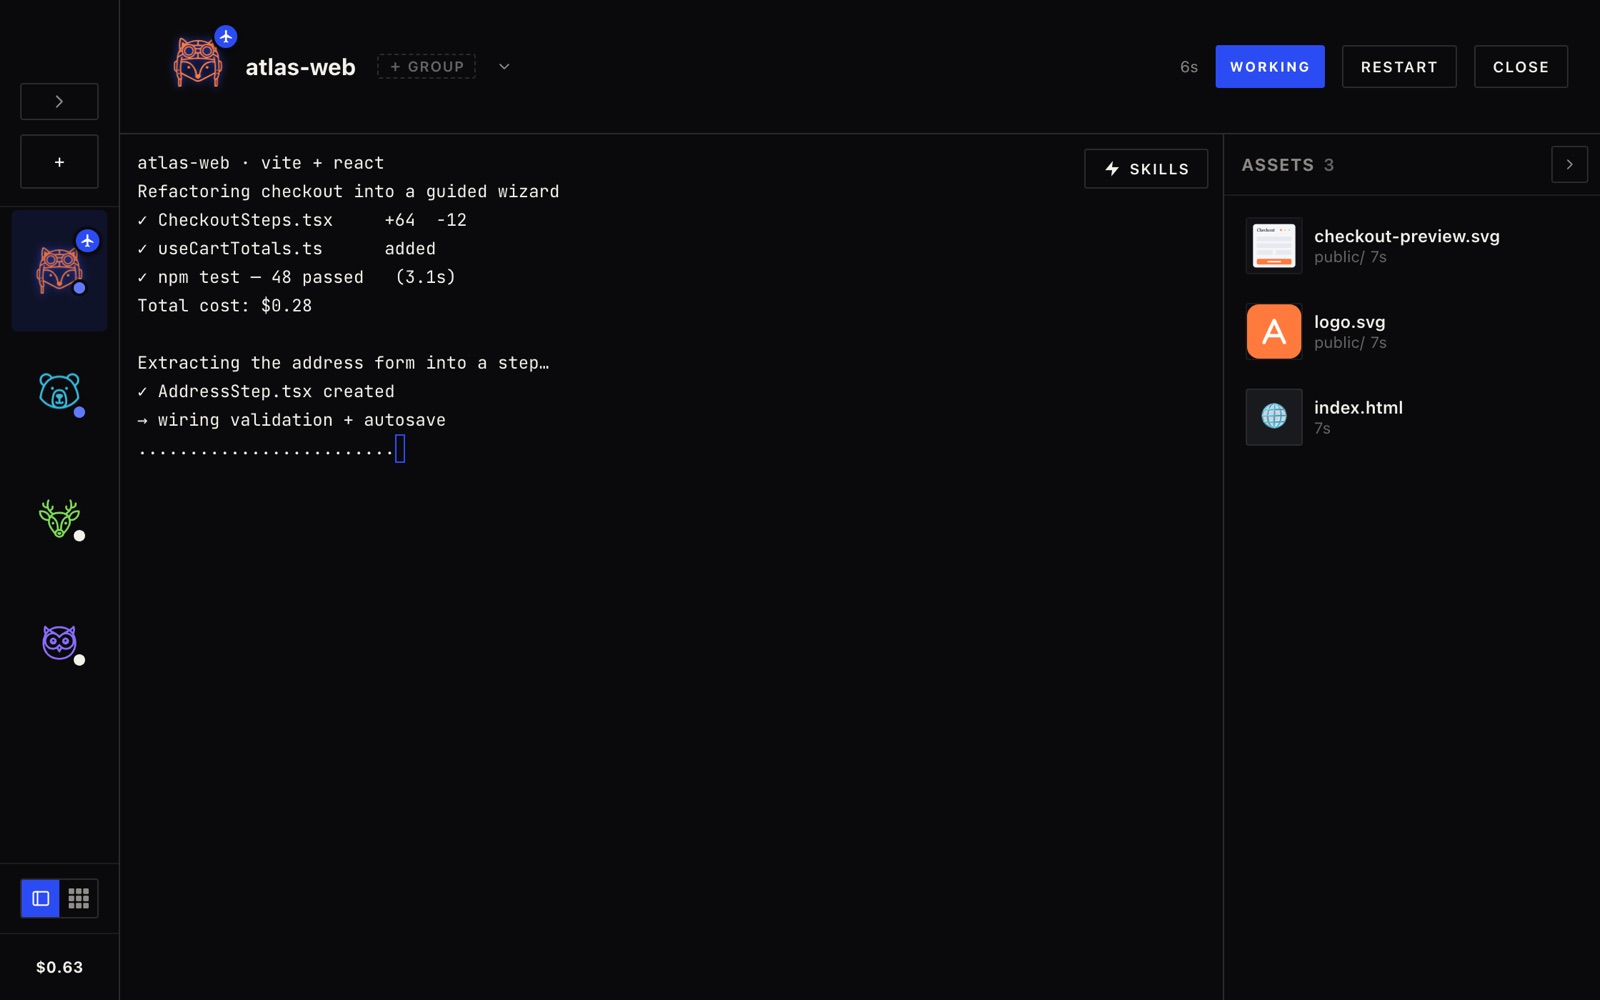Click the $0.63 total cost
The width and height of the screenshot is (1600, 1000).
click(59, 967)
